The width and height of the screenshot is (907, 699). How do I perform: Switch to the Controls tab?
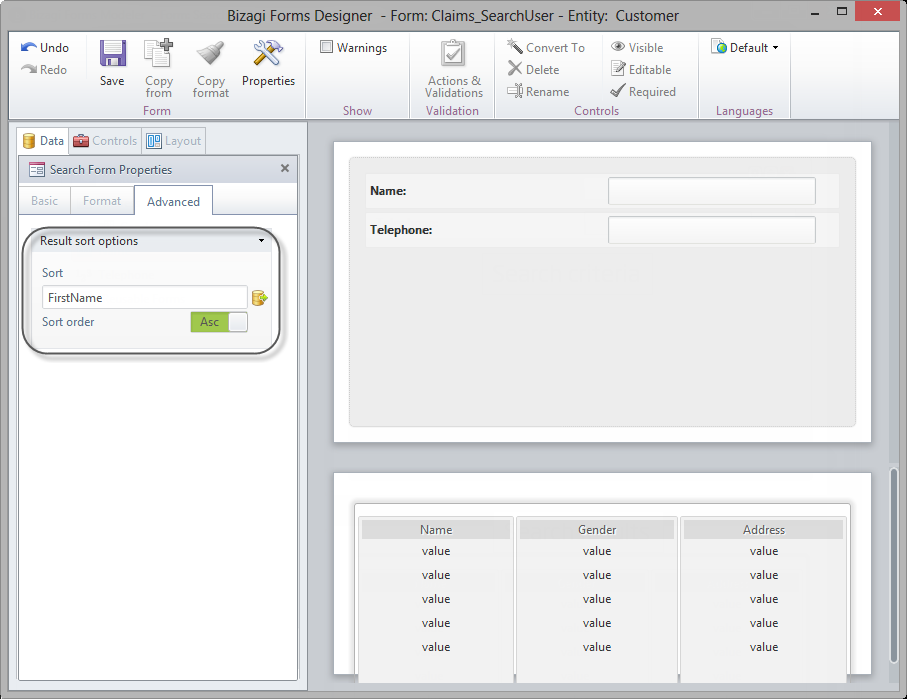pyautogui.click(x=105, y=141)
